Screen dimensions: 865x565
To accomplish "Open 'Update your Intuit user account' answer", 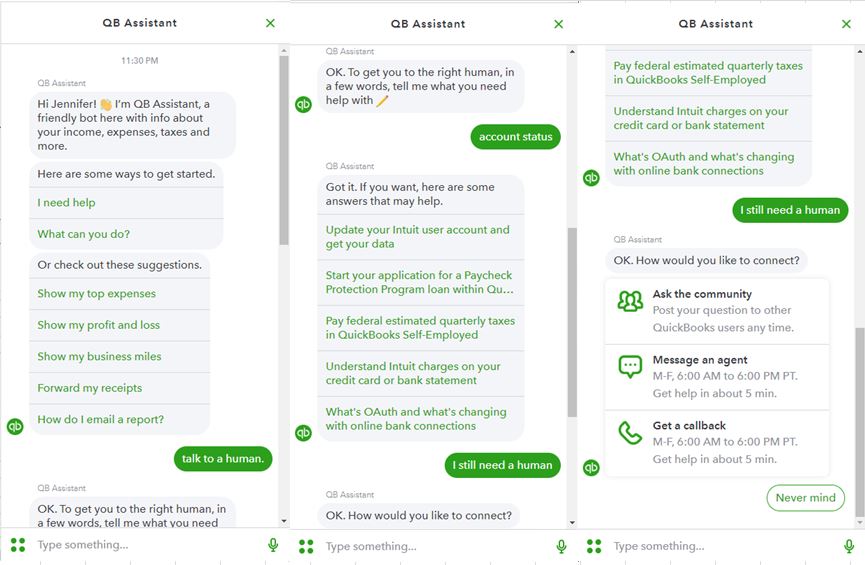I will click(x=418, y=237).
